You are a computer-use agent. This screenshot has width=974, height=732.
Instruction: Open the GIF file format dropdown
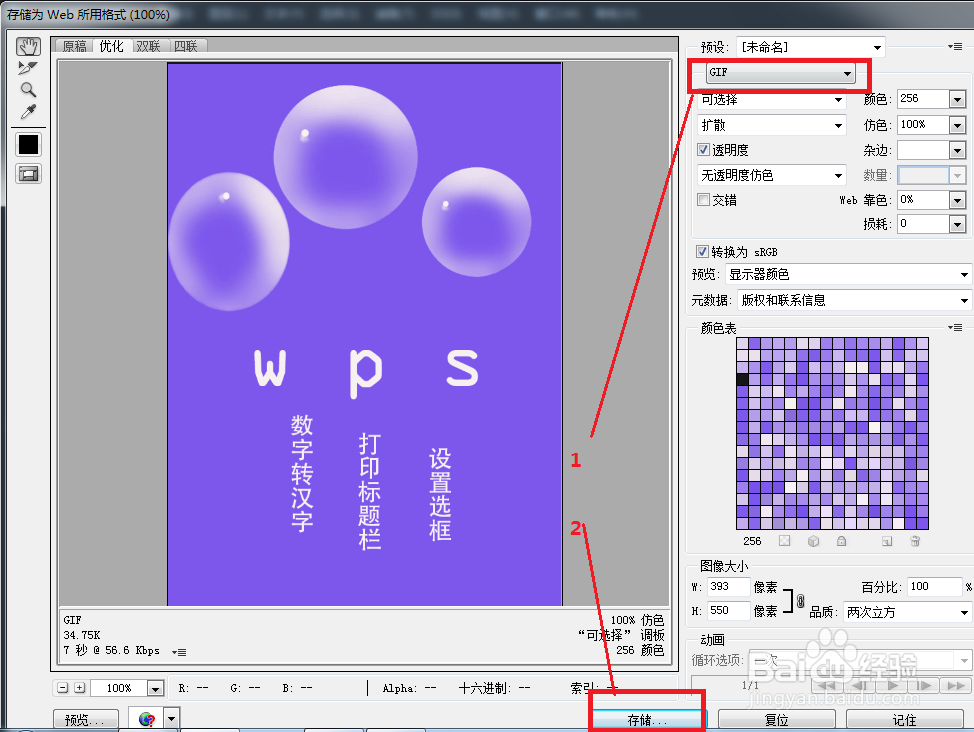780,73
